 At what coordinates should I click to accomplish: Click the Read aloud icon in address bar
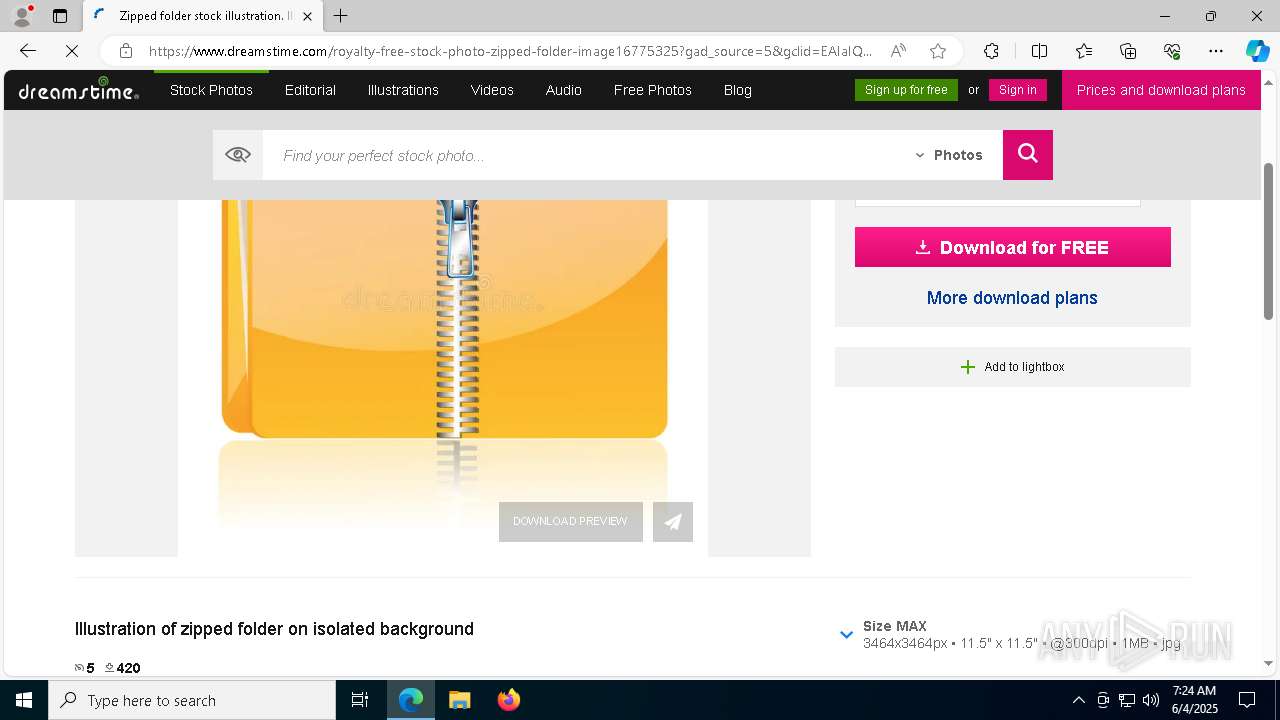[x=898, y=51]
